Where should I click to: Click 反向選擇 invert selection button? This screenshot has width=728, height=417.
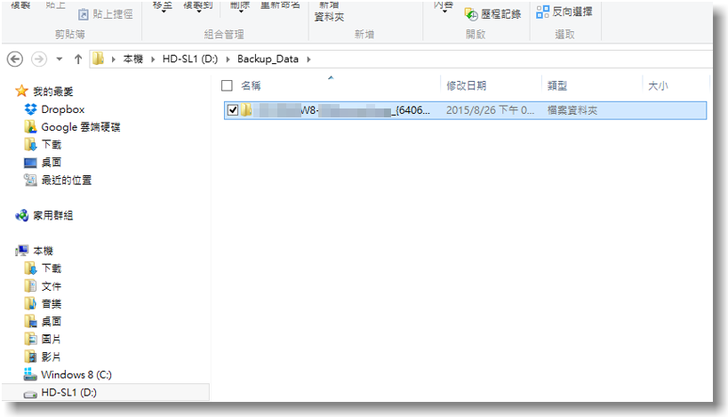pos(564,12)
